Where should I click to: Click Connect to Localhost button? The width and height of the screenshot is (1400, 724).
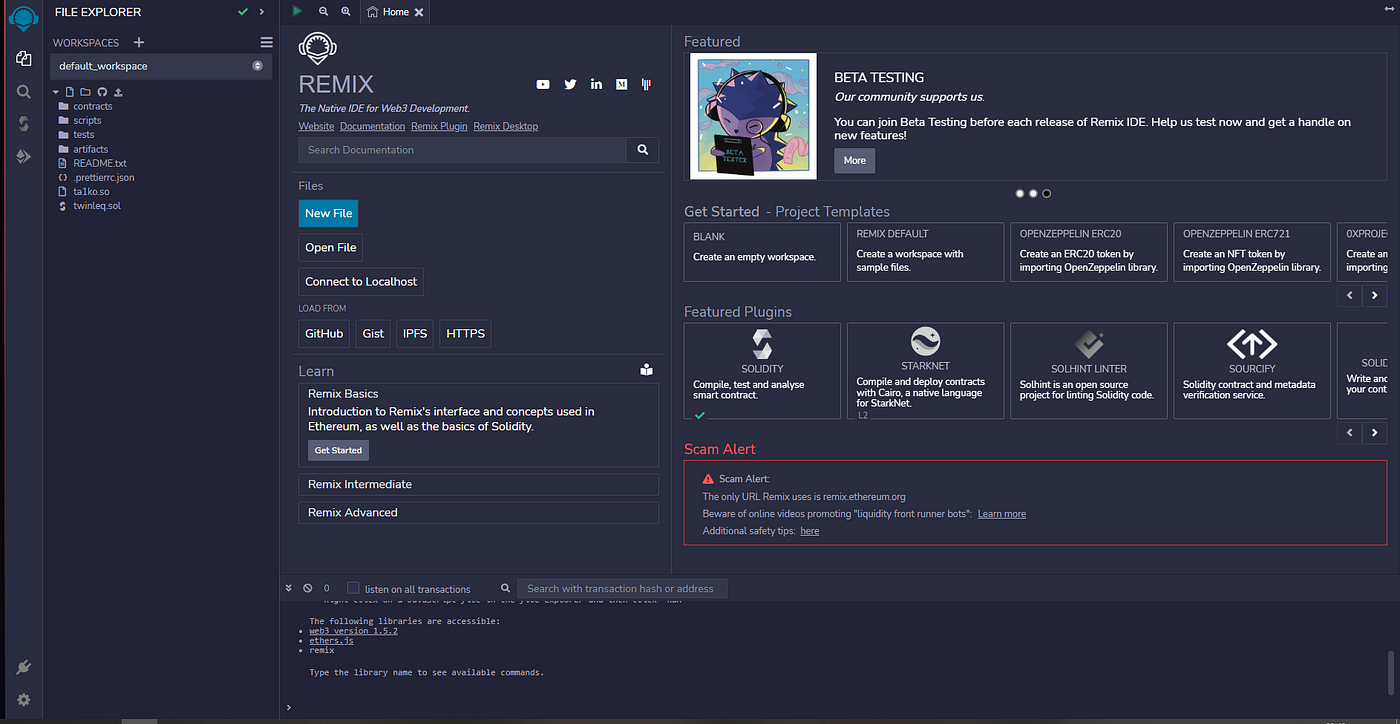coord(361,281)
